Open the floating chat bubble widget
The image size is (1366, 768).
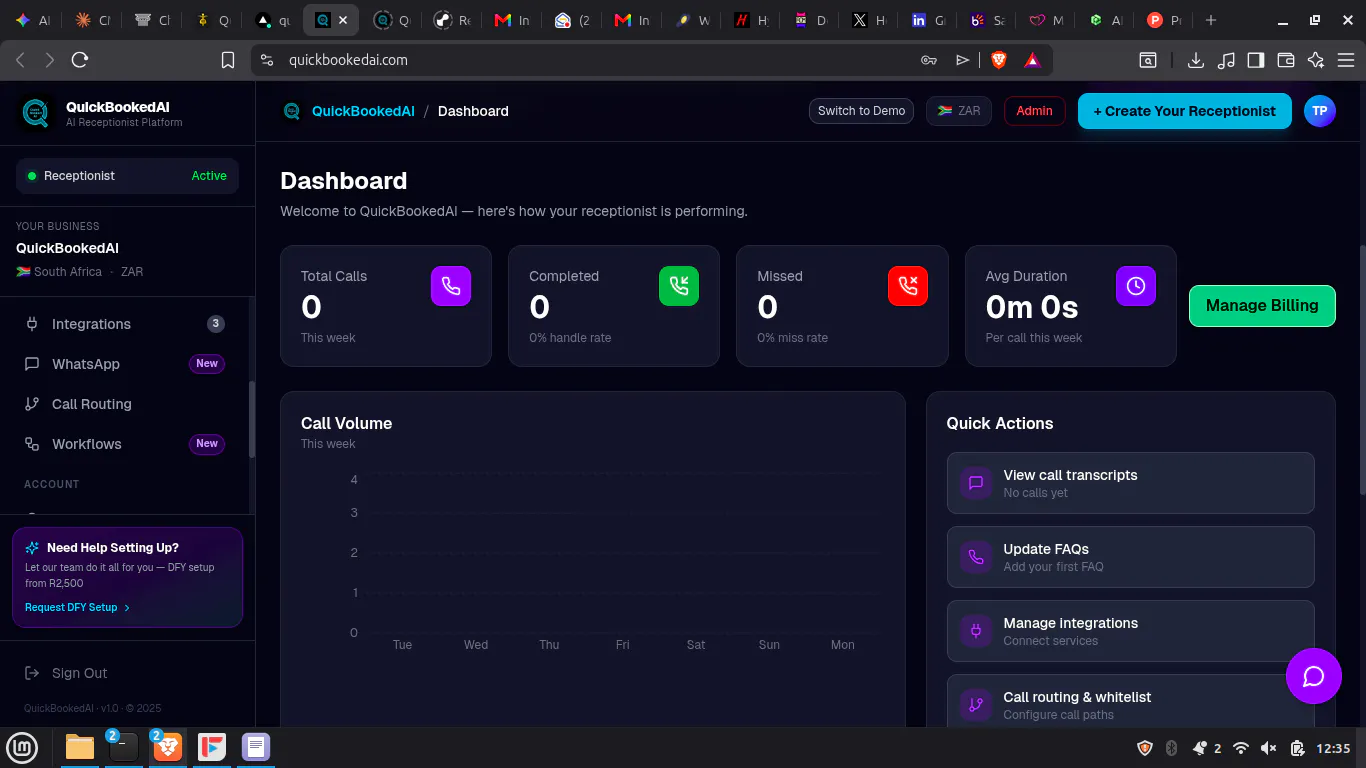[x=1314, y=676]
